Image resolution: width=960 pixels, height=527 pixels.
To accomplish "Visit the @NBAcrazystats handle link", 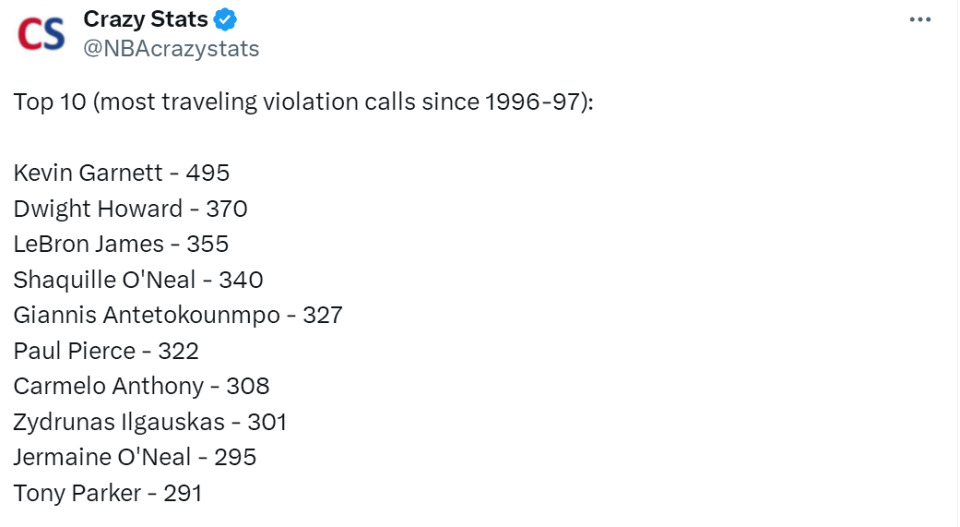I will pyautogui.click(x=171, y=49).
